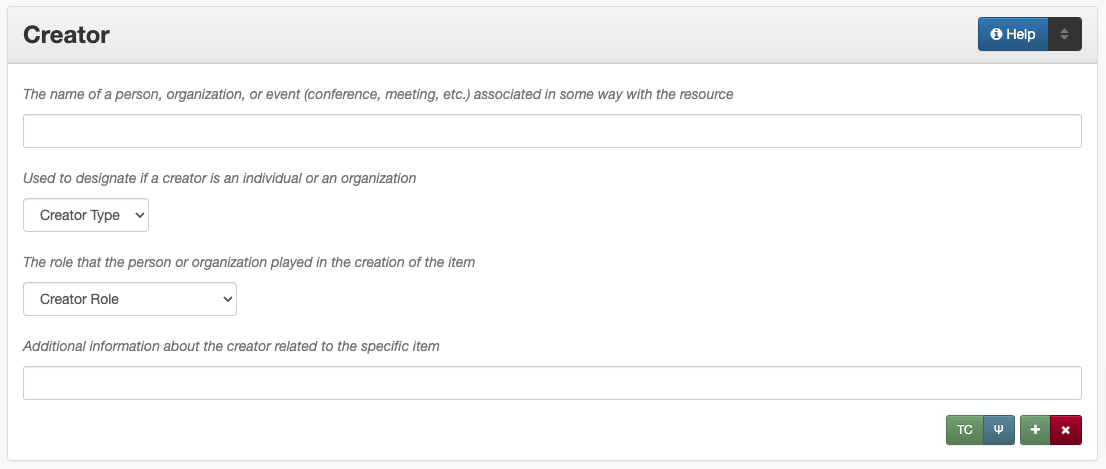Click the info circle icon beside Help

tap(996, 34)
